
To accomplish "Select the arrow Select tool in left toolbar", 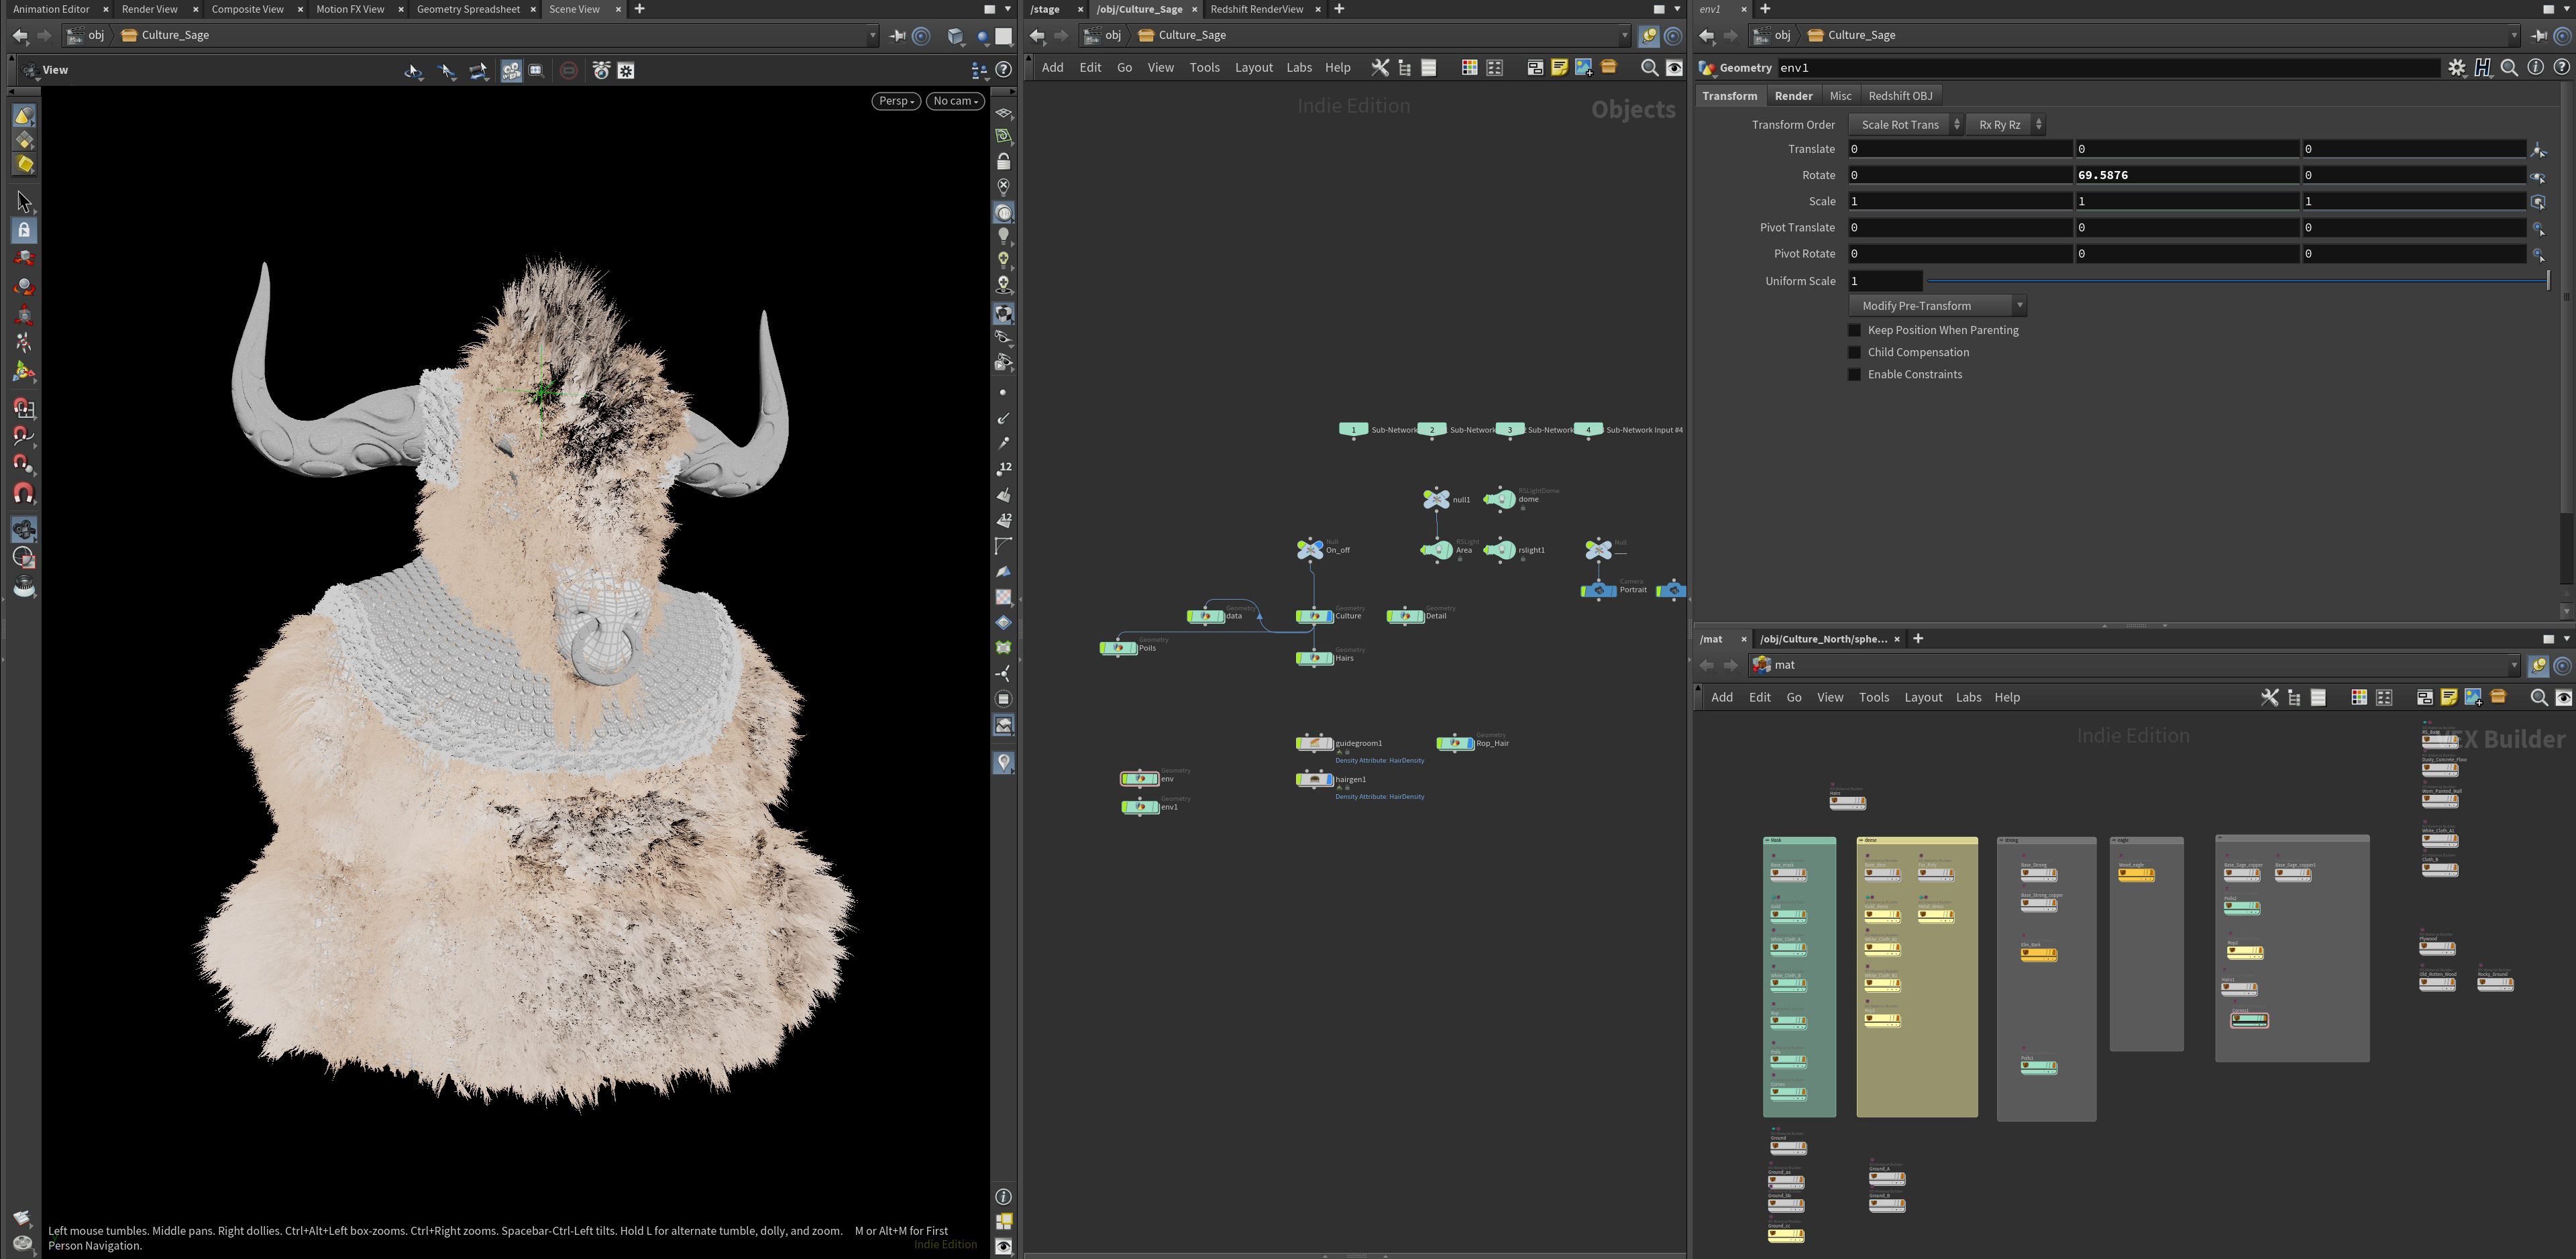I will [24, 202].
